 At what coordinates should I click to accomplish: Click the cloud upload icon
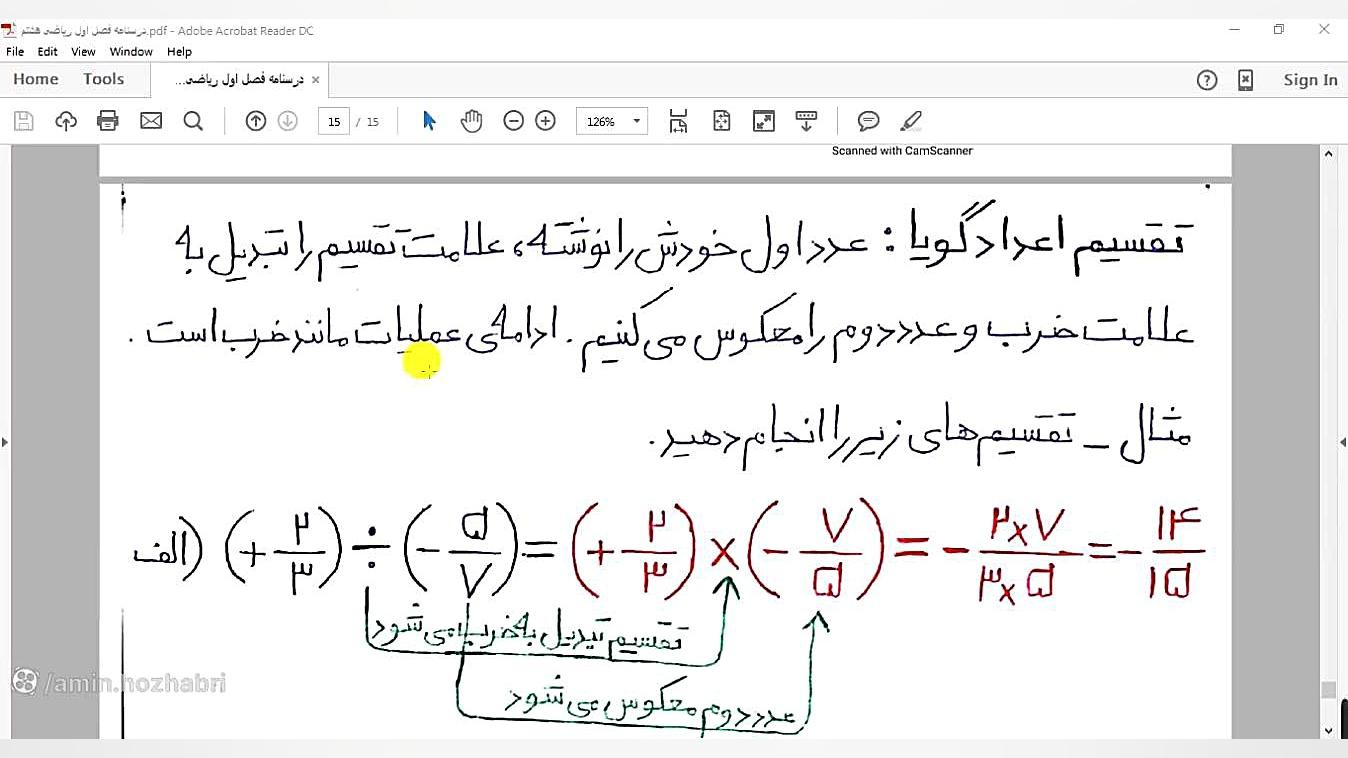[x=66, y=121]
